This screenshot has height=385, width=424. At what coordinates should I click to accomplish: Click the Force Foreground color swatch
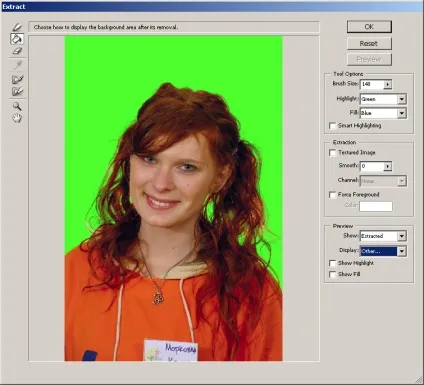click(x=376, y=206)
